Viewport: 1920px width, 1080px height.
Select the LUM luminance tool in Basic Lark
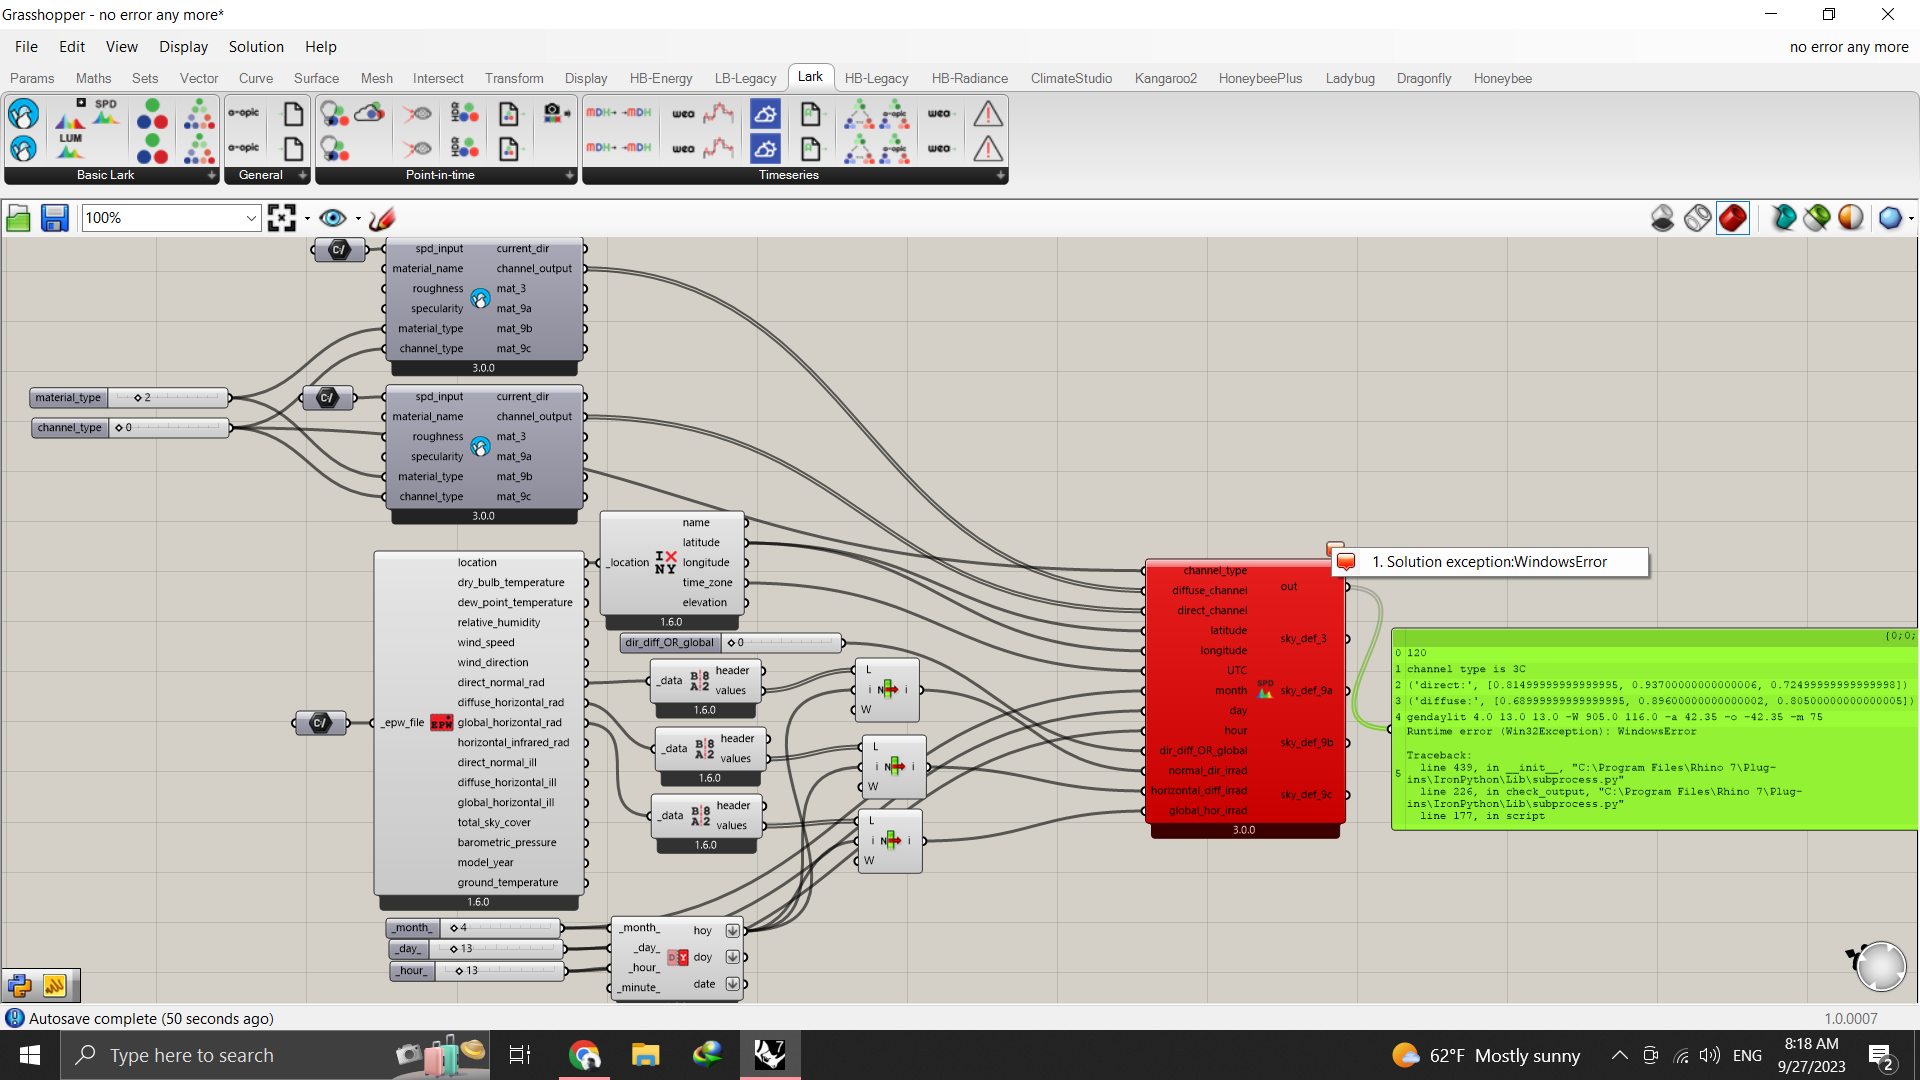pyautogui.click(x=70, y=150)
